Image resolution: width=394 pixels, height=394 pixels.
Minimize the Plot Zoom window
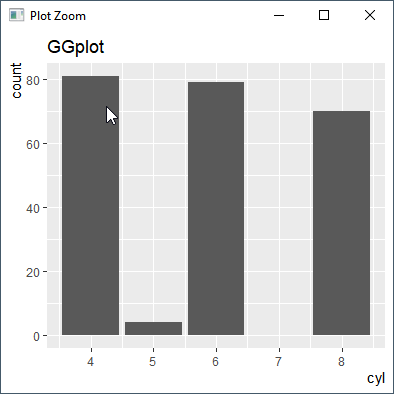279,15
